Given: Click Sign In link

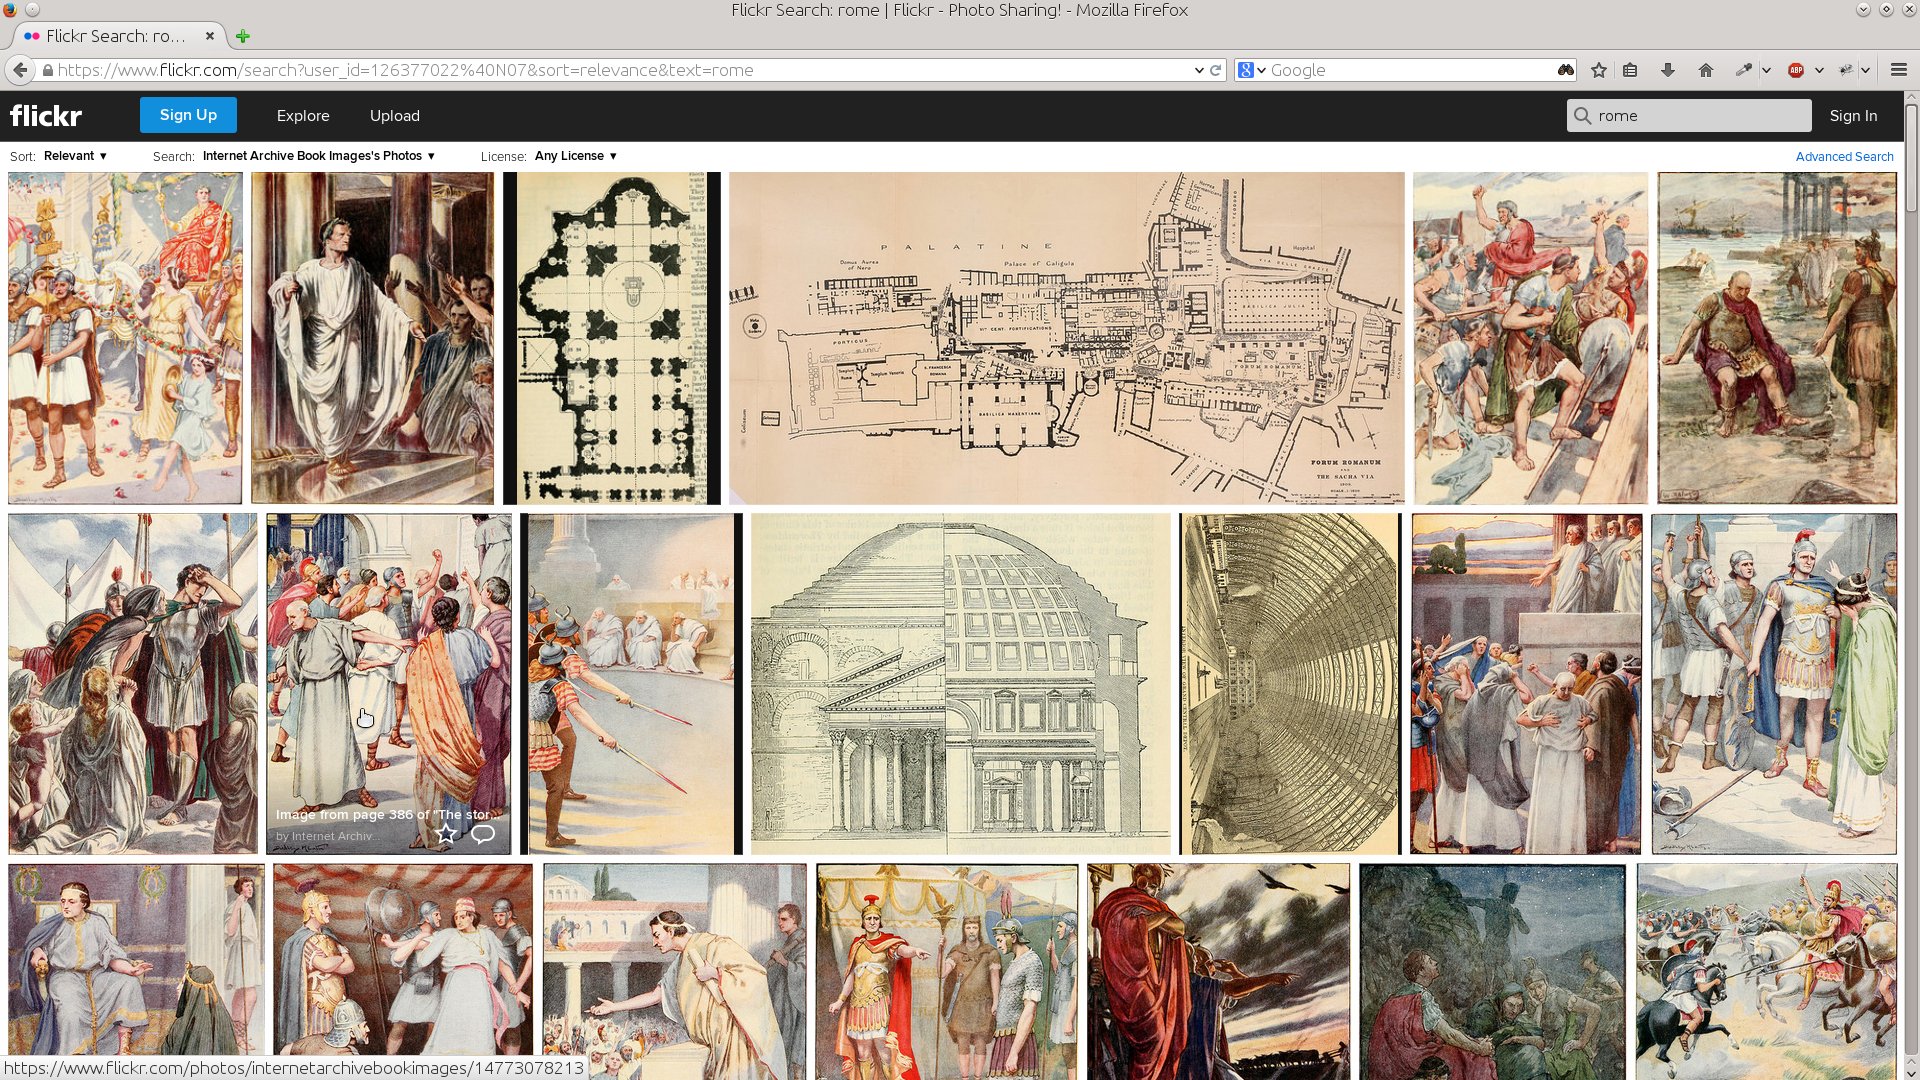Looking at the screenshot, I should click(1853, 116).
